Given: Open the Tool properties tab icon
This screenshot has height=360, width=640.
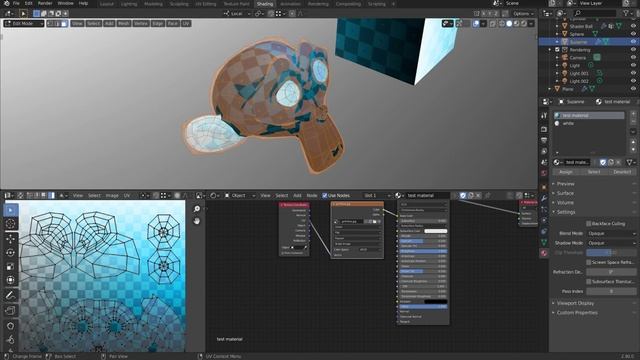Looking at the screenshot, I should 544,116.
